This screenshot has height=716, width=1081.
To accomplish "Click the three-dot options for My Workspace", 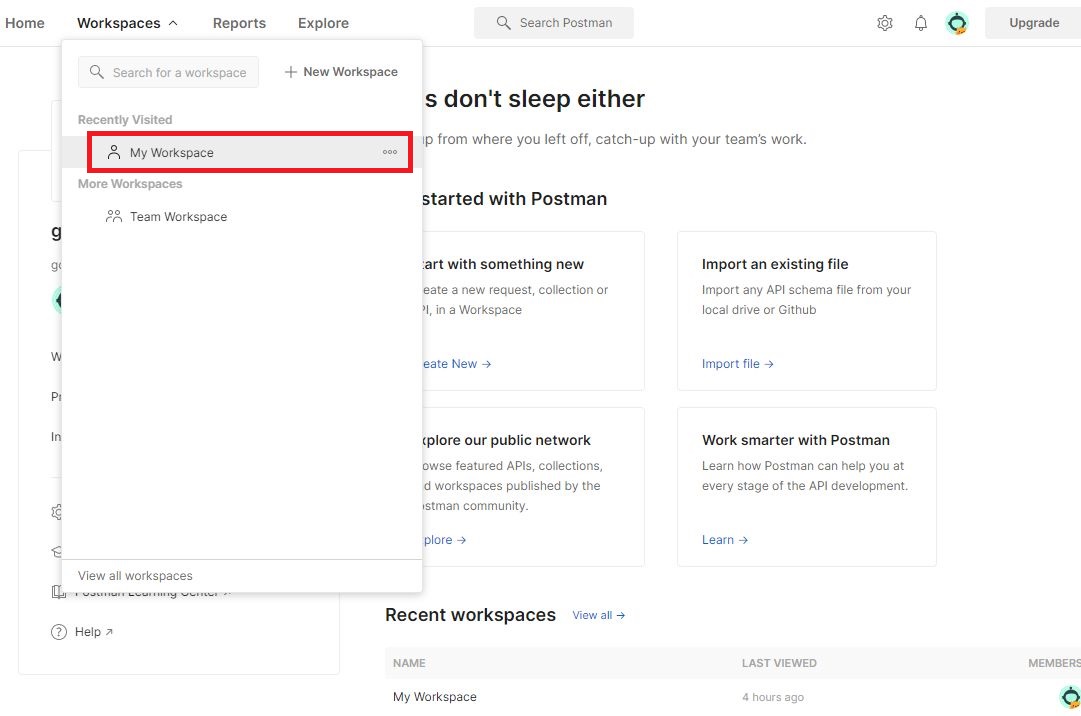I will click(390, 152).
